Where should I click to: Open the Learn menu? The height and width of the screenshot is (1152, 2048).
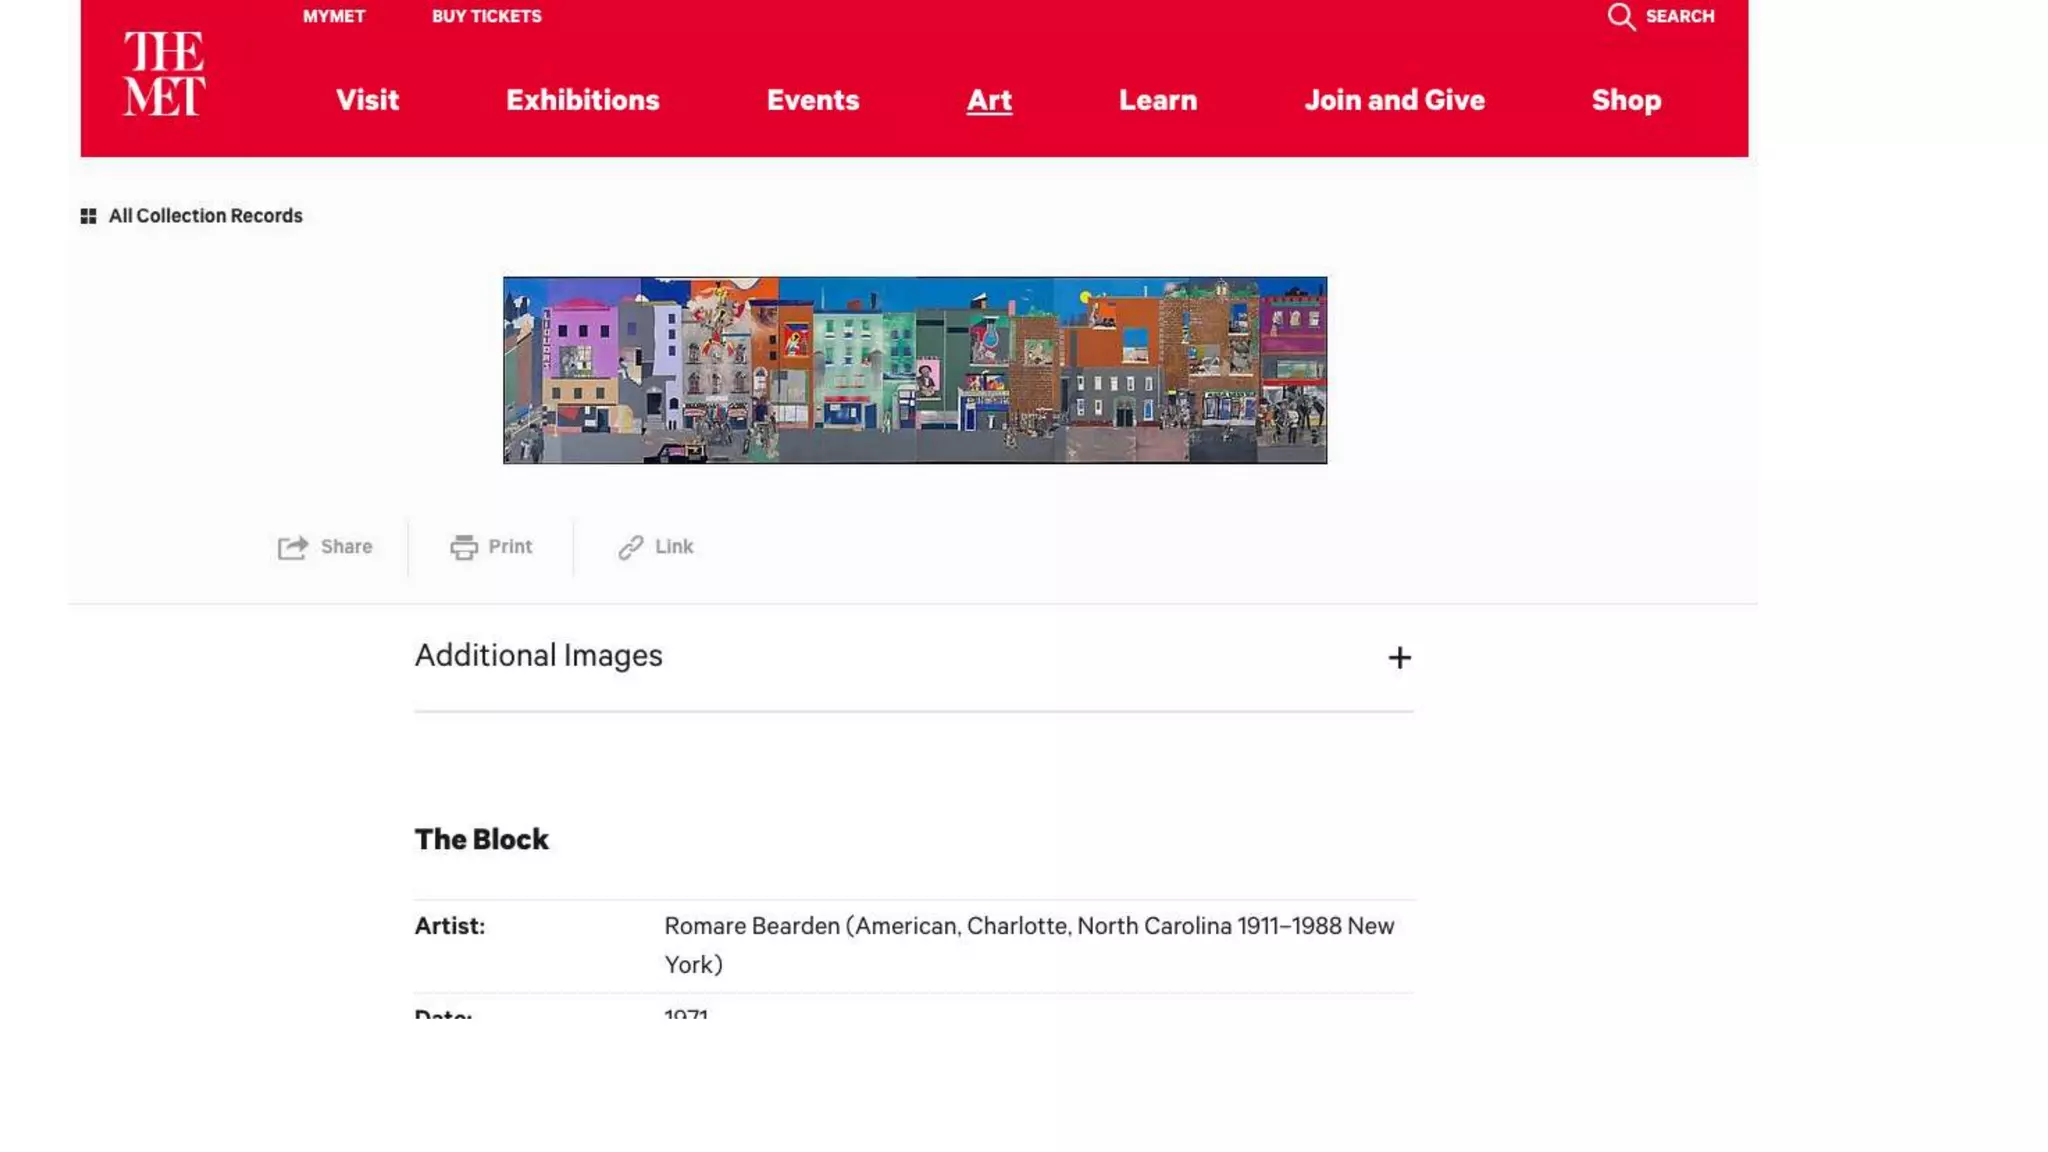pyautogui.click(x=1157, y=100)
